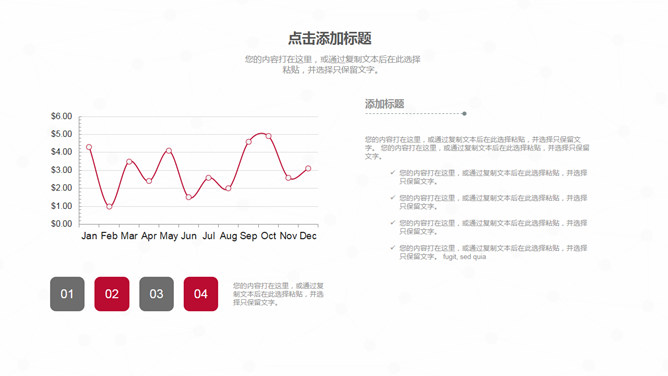Click the caption text beside the 04 square
The image size is (668, 376).
tap(278, 294)
